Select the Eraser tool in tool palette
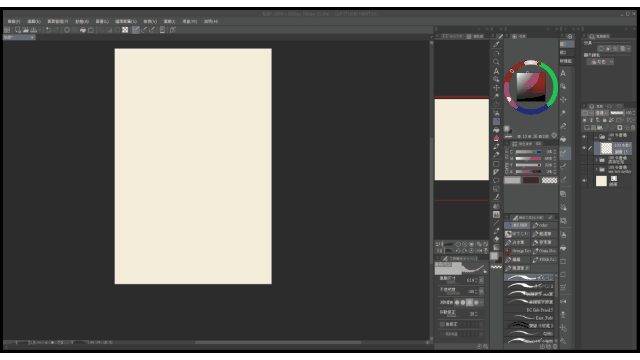This screenshot has width=640, height=360. point(496,138)
